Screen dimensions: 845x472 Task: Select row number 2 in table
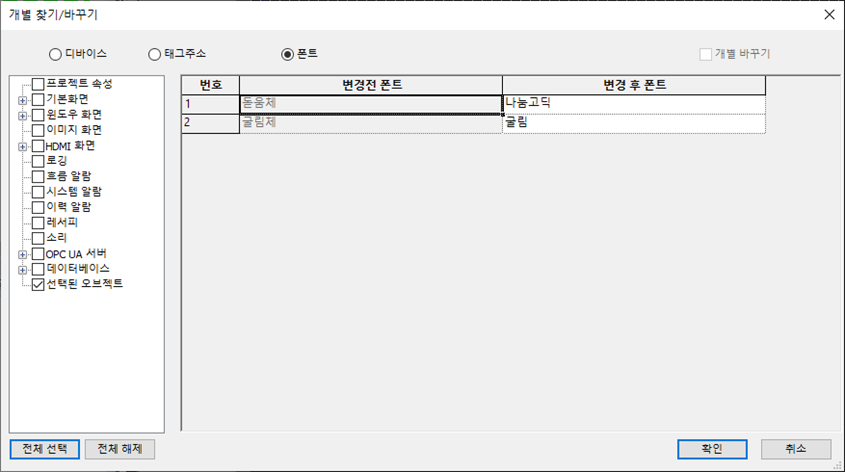(x=211, y=123)
